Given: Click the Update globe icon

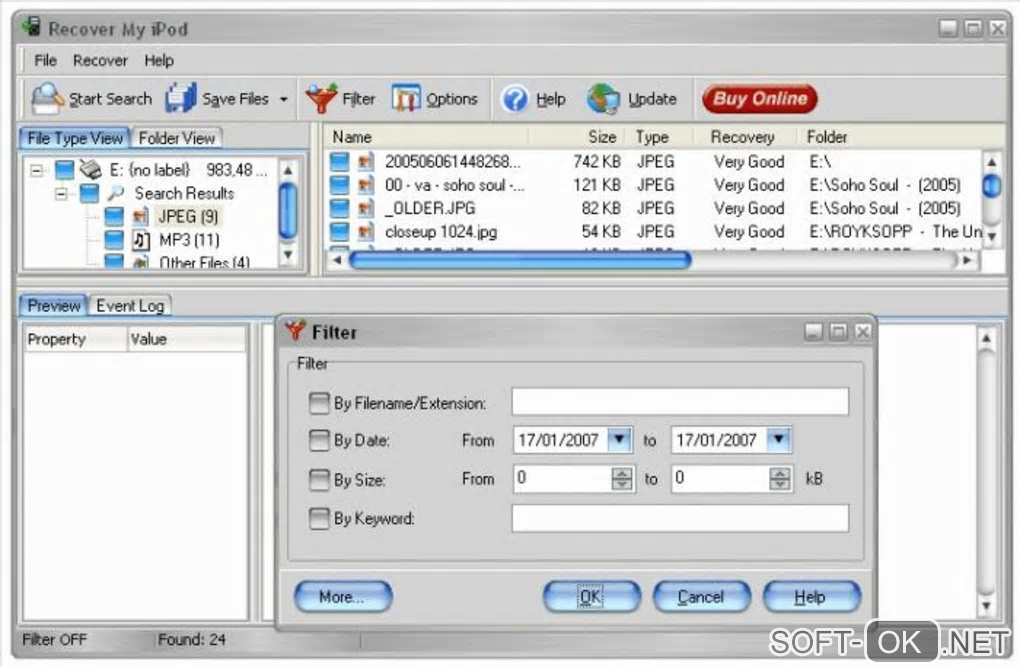Looking at the screenshot, I should click(603, 99).
